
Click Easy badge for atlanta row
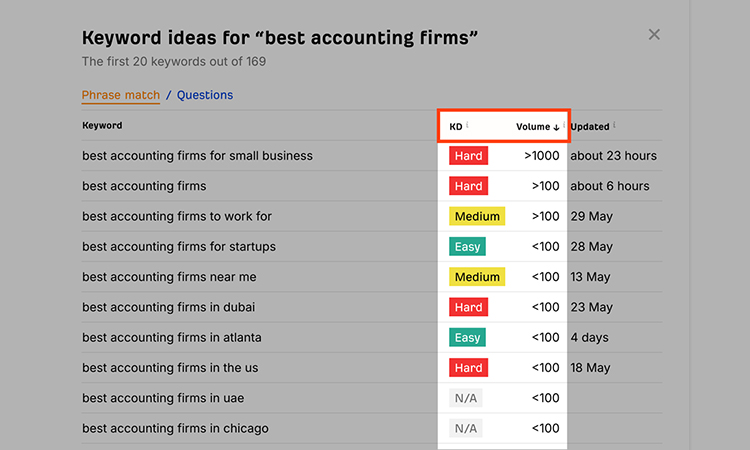(x=467, y=338)
